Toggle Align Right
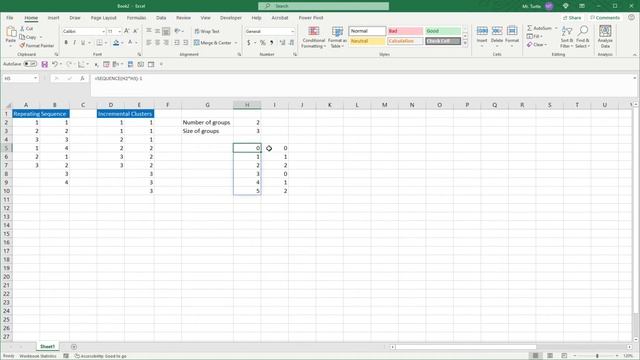640x360 pixels. [166, 42]
